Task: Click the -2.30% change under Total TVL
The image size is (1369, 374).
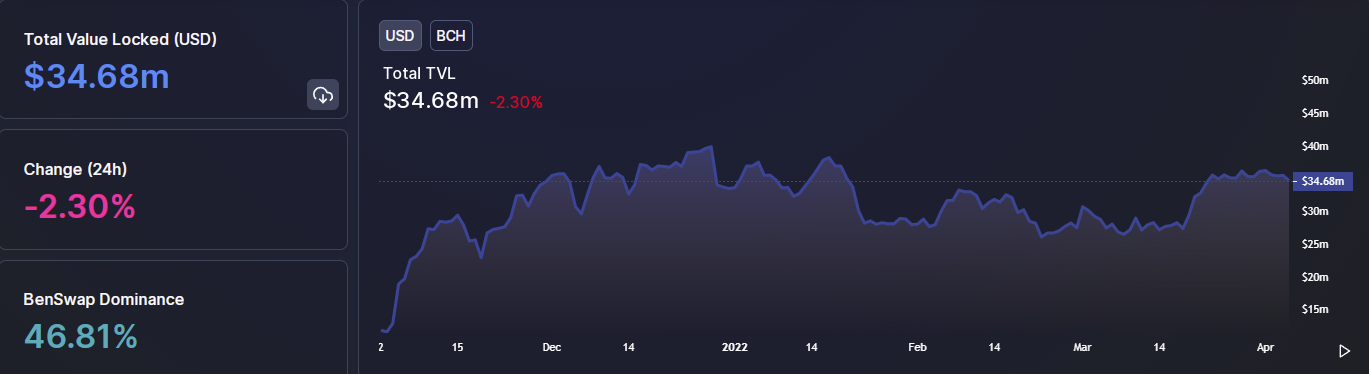Action: 516,102
